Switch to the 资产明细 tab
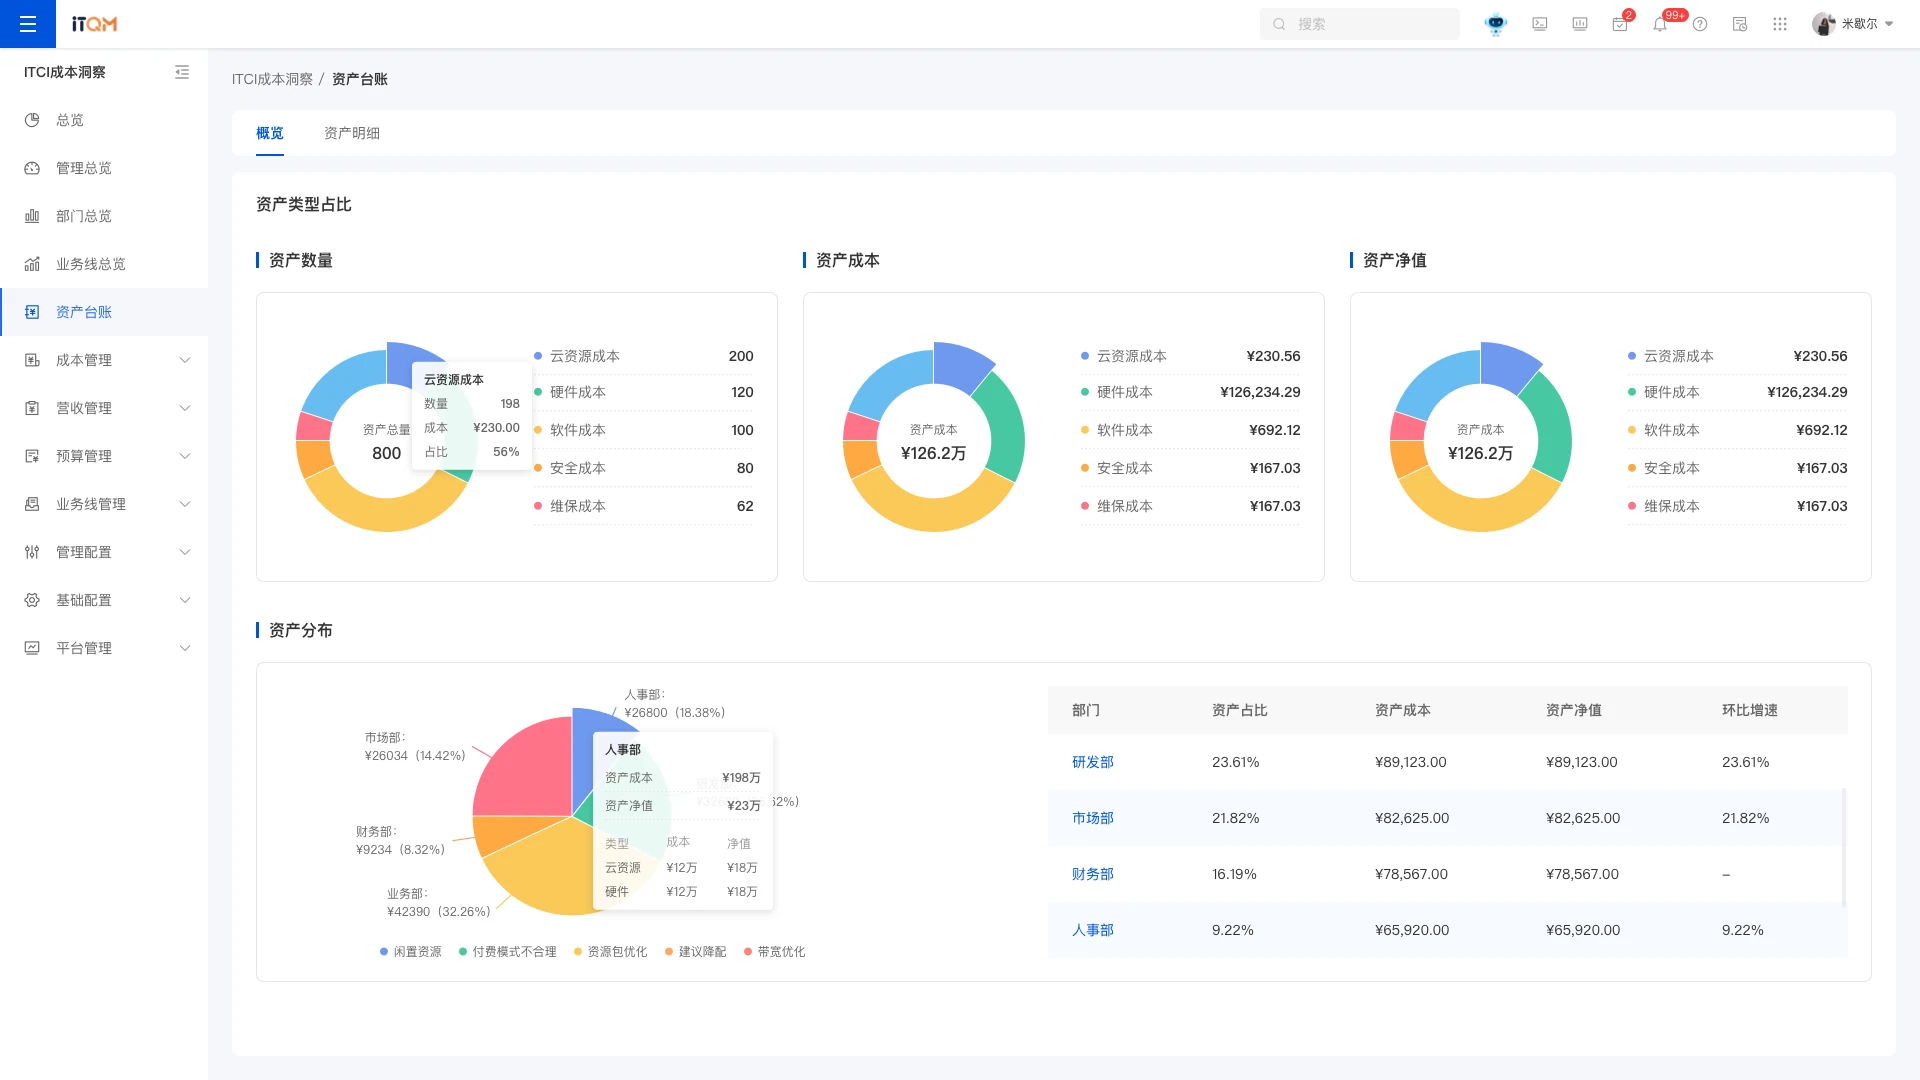Image resolution: width=1920 pixels, height=1080 pixels. point(352,133)
